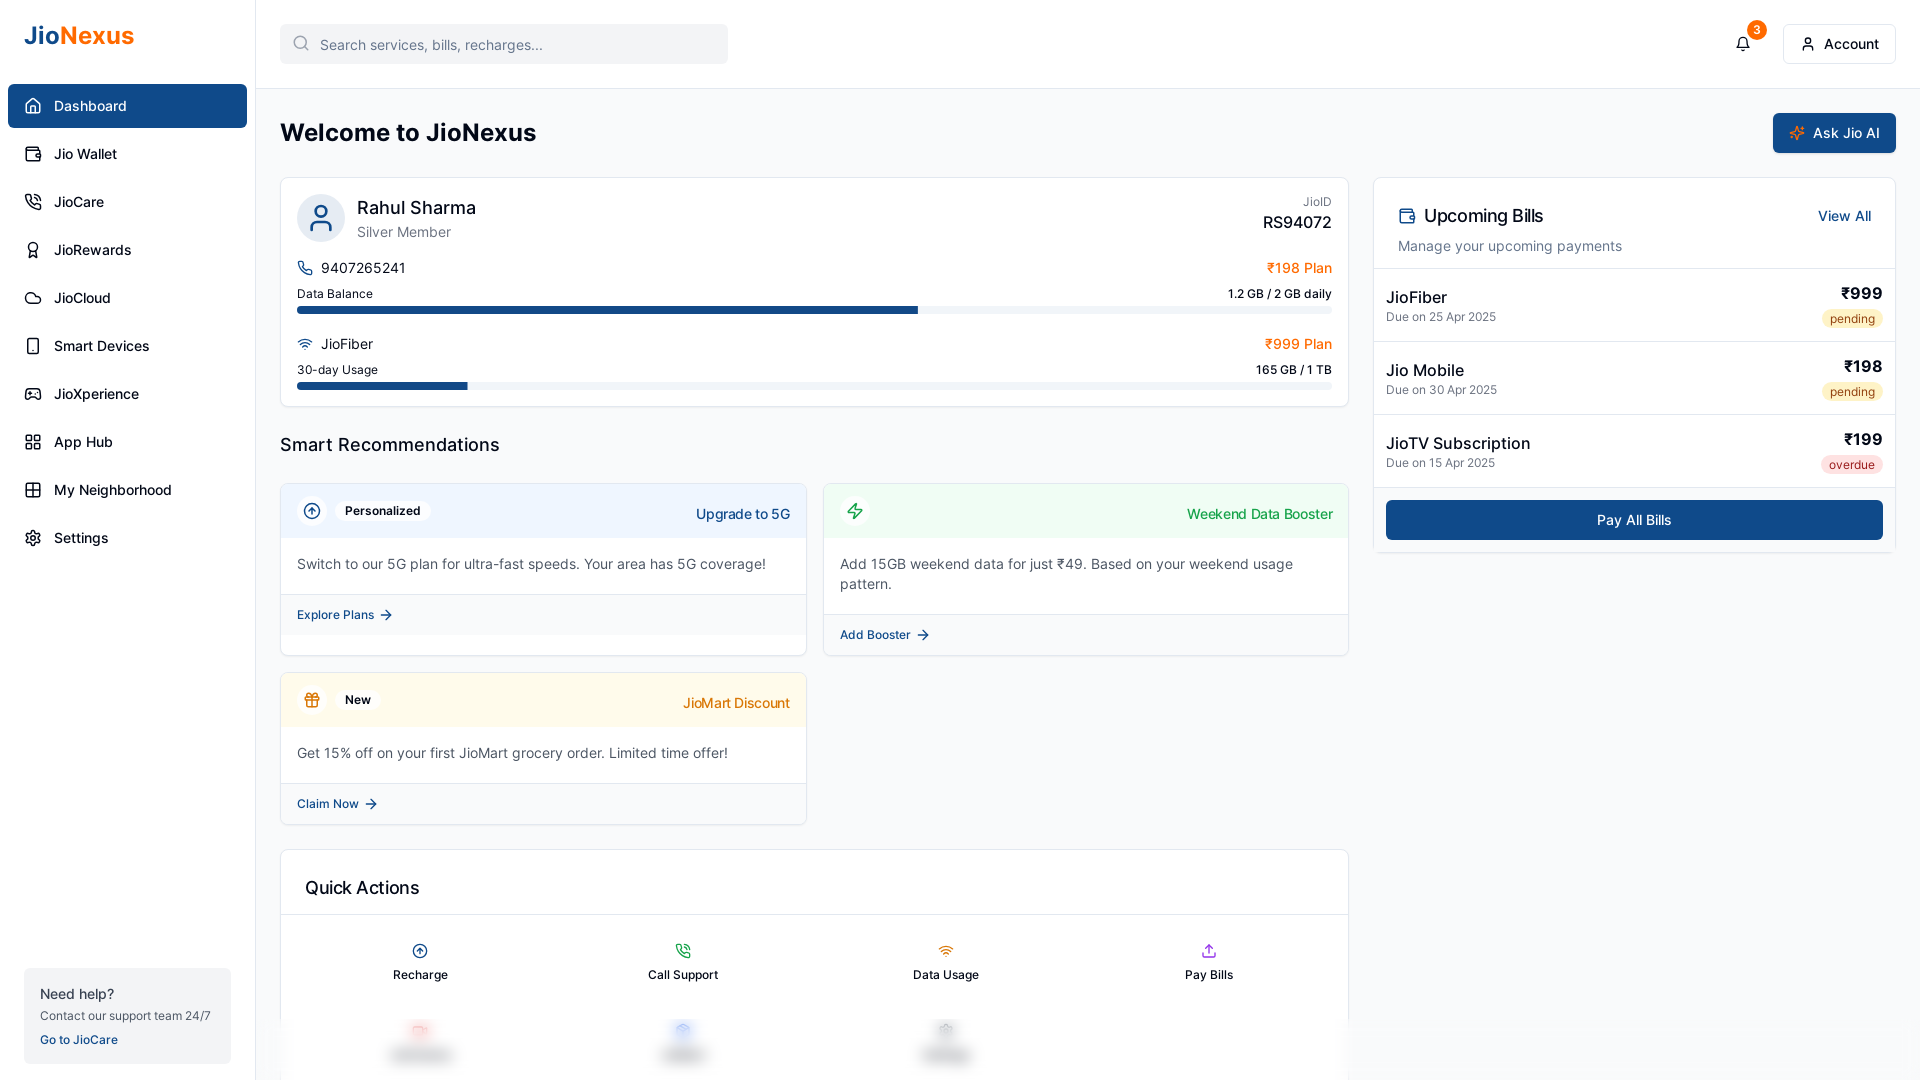Click the App Hub grid icon
1920x1080 pixels.
33,442
